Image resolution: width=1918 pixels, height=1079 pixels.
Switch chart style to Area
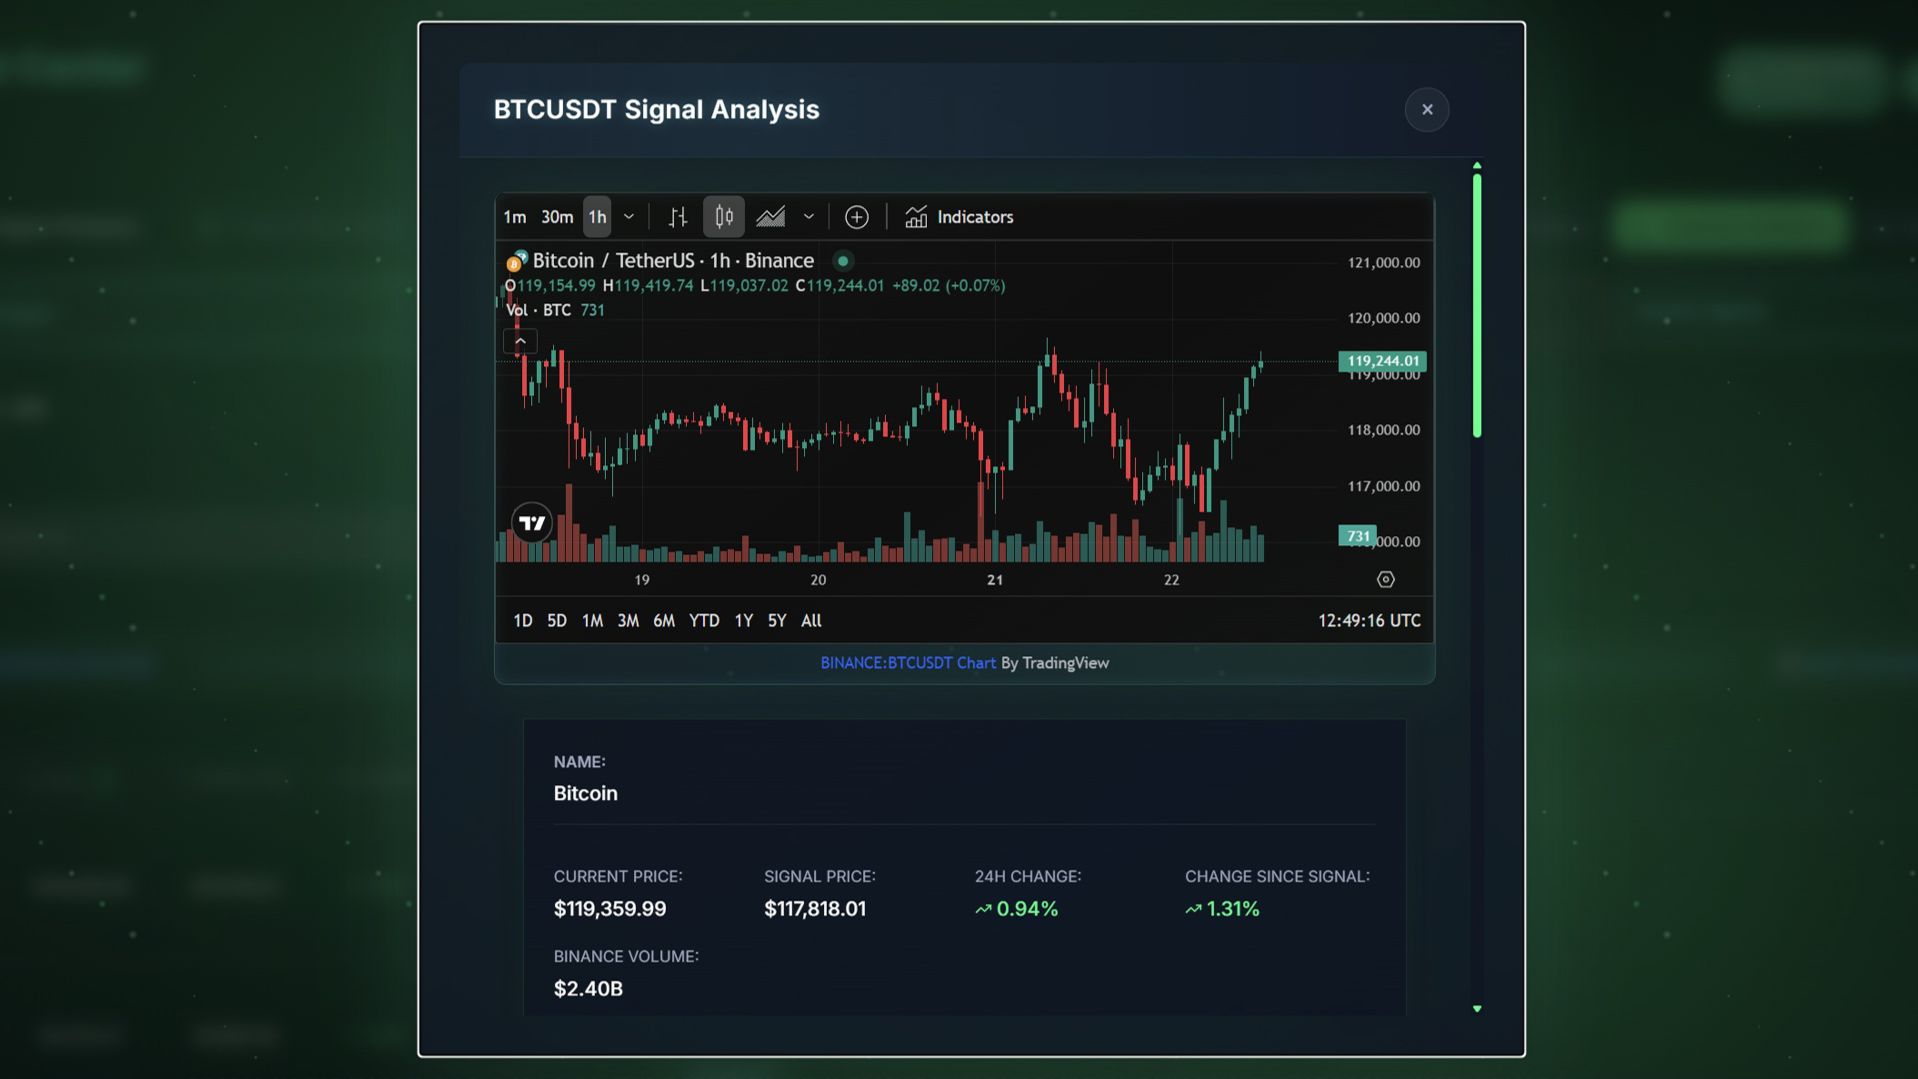(x=770, y=217)
